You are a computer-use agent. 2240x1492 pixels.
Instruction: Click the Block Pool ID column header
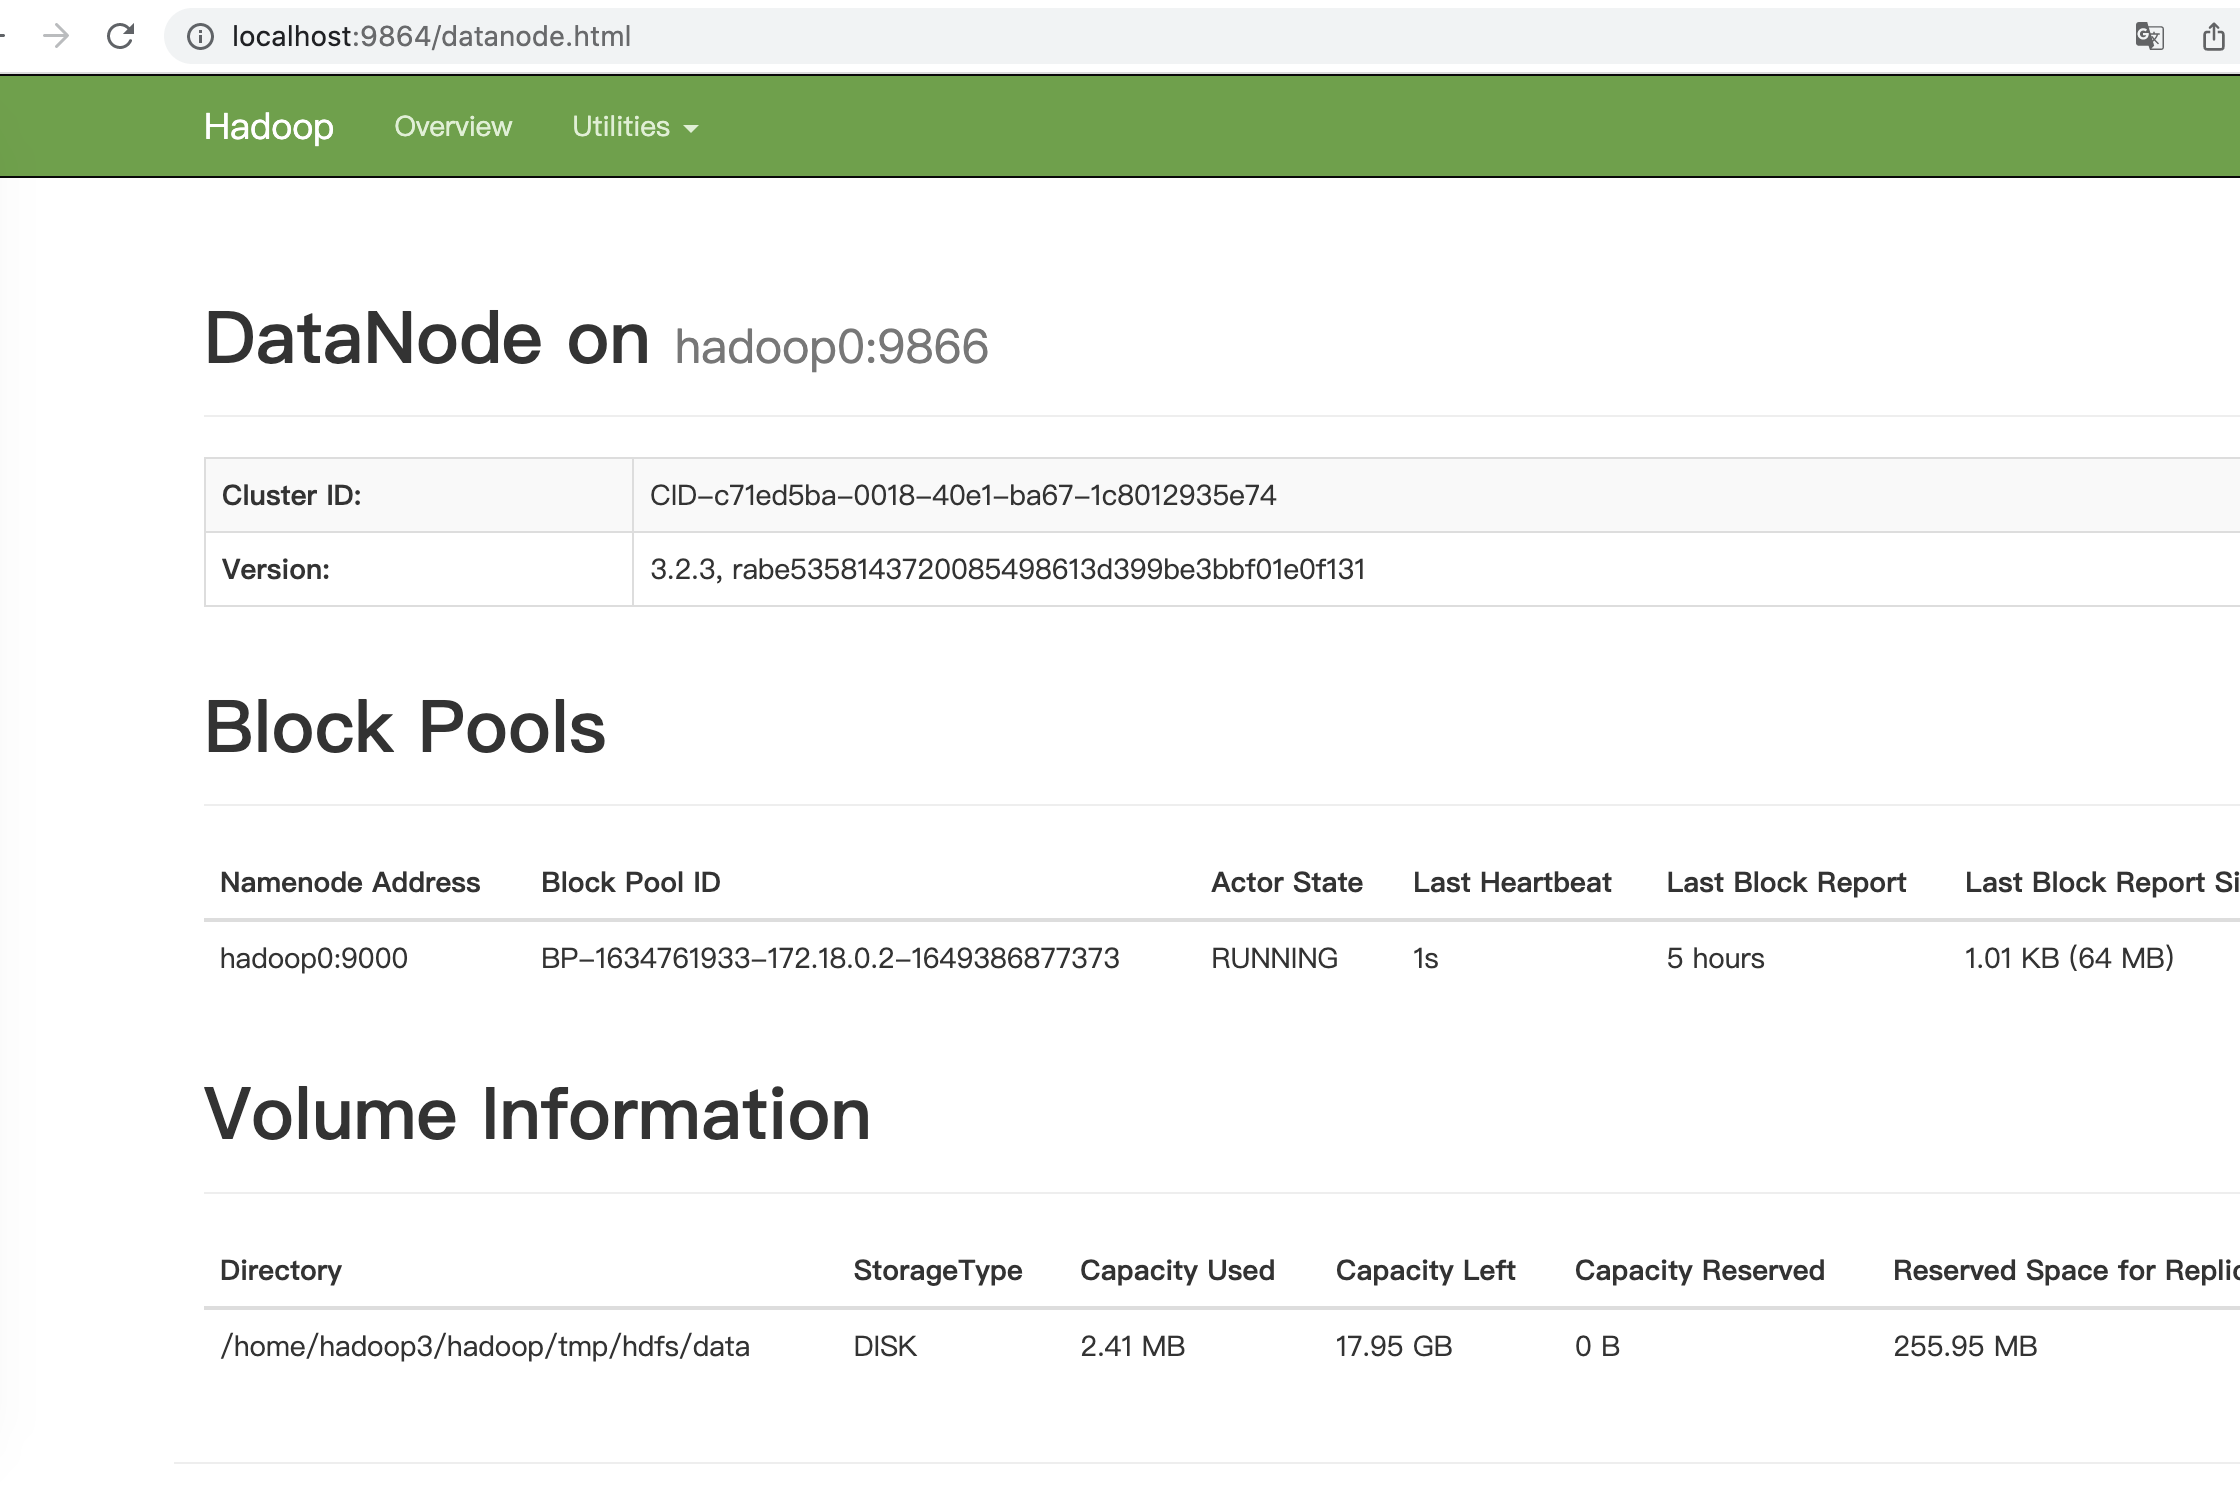tap(630, 882)
